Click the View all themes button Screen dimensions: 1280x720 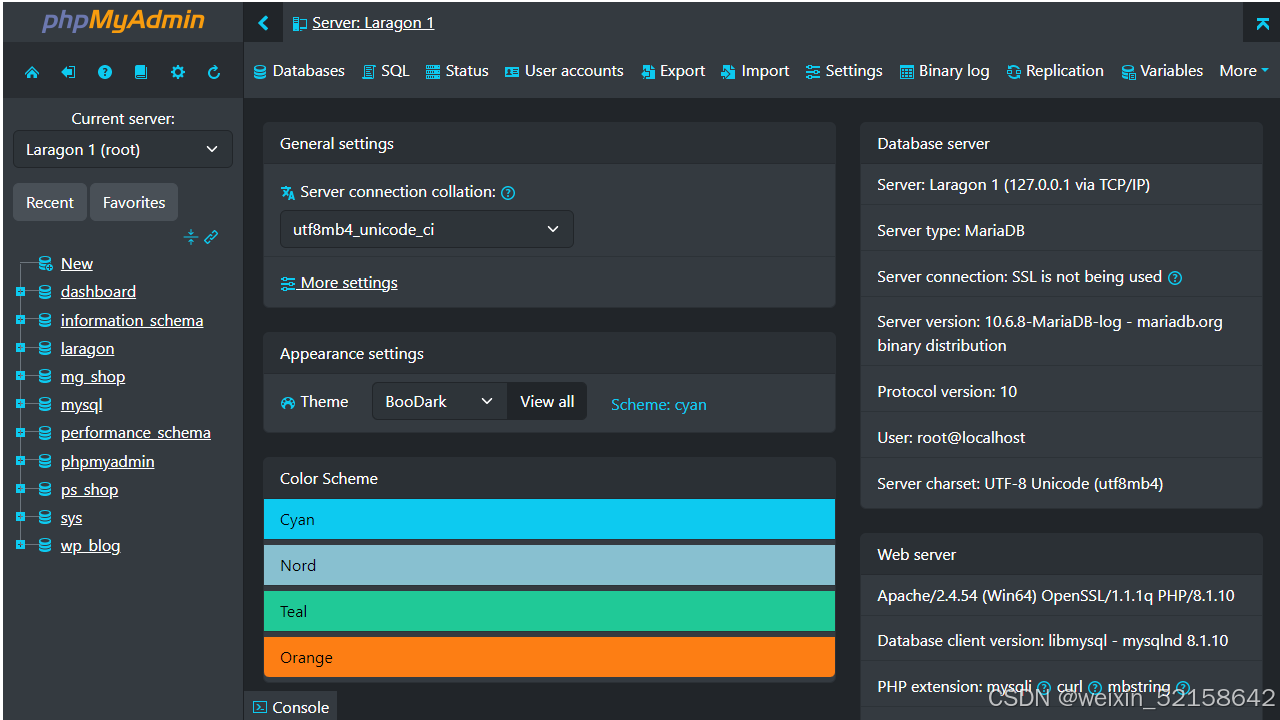tap(547, 402)
